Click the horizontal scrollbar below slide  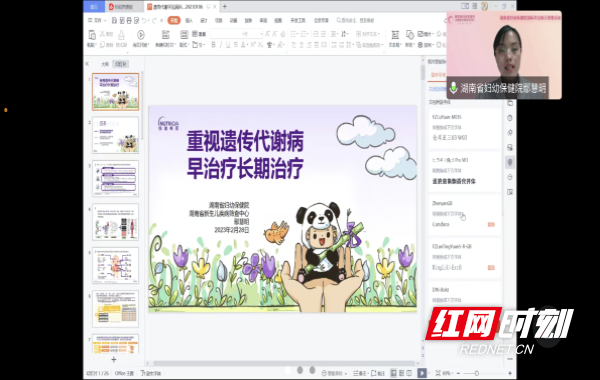tap(284, 363)
